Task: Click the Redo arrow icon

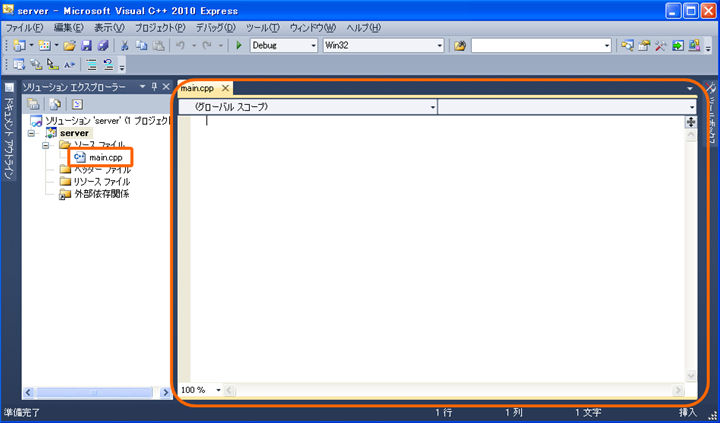Action: 207,45
